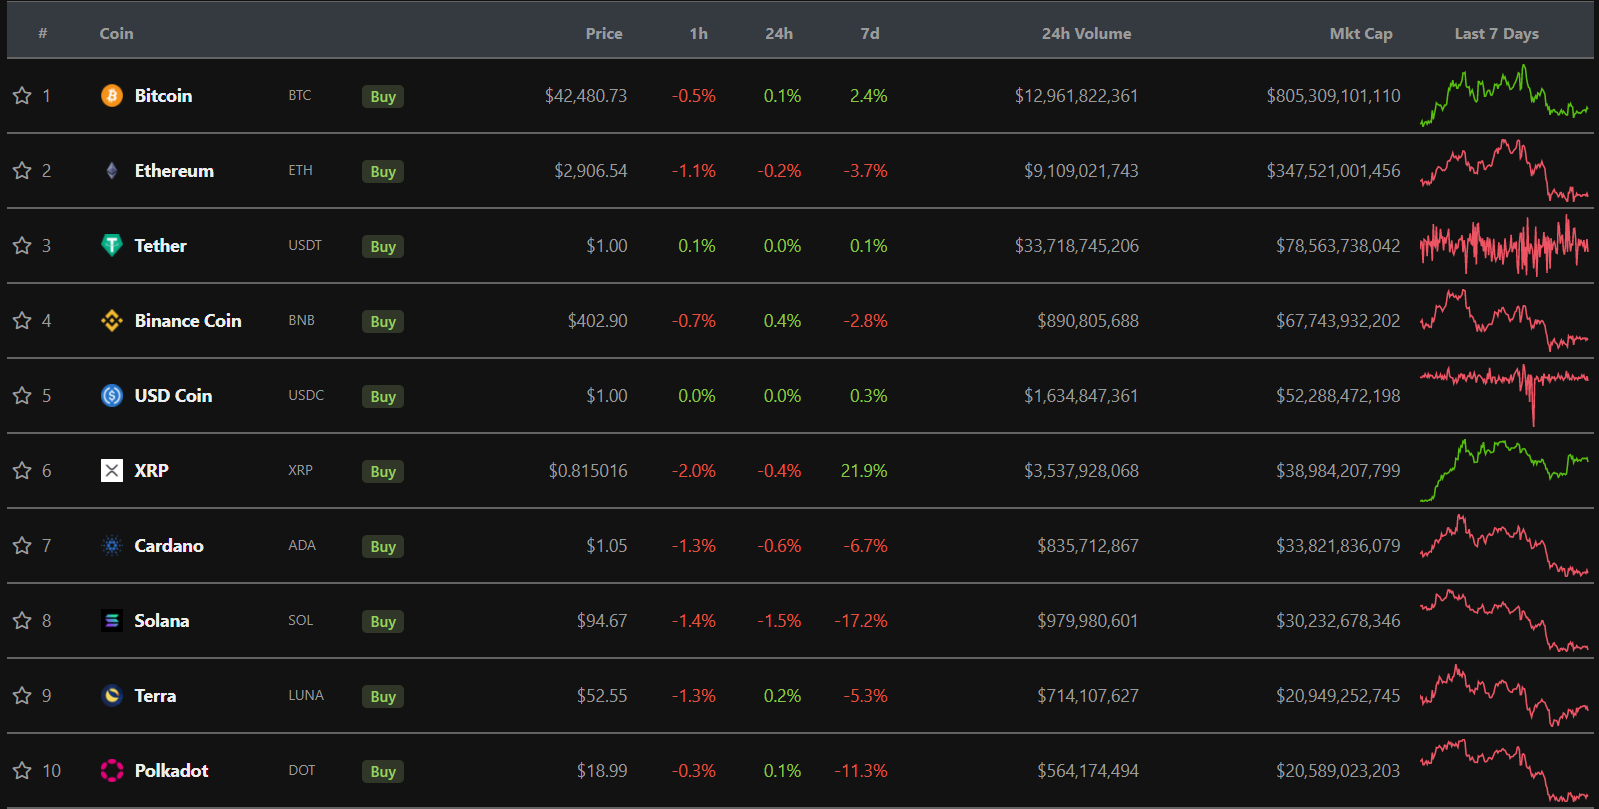1599x809 pixels.
Task: Add Solana to favorites via star
Action: tap(22, 620)
